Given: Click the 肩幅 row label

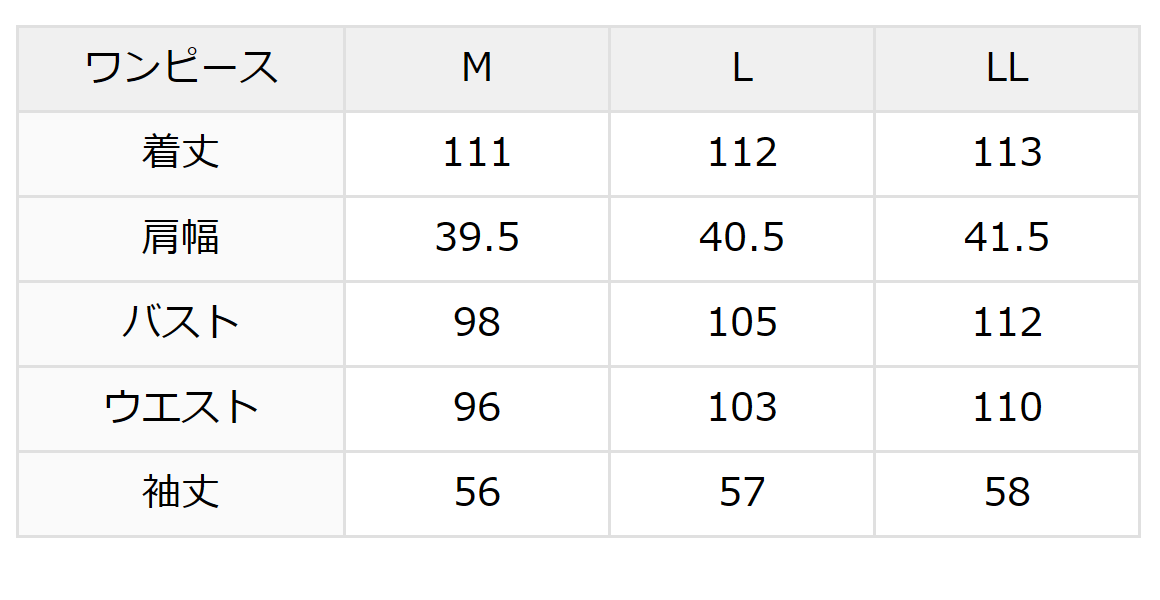Looking at the screenshot, I should pyautogui.click(x=181, y=238).
